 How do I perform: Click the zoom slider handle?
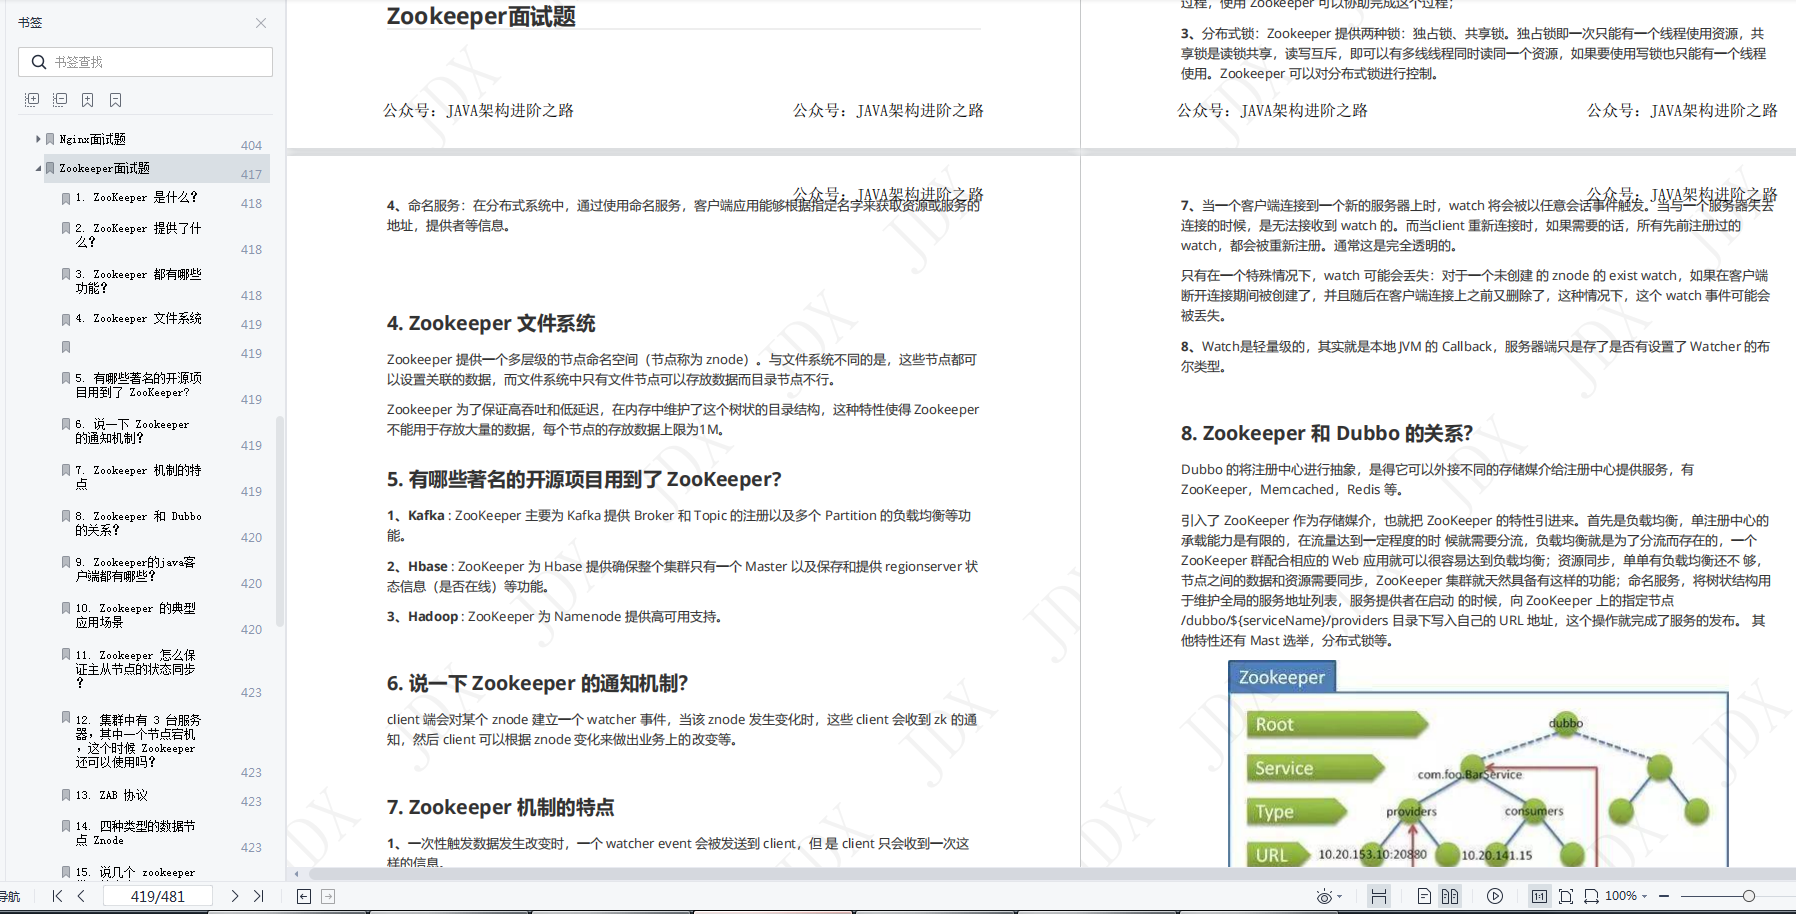1748,896
